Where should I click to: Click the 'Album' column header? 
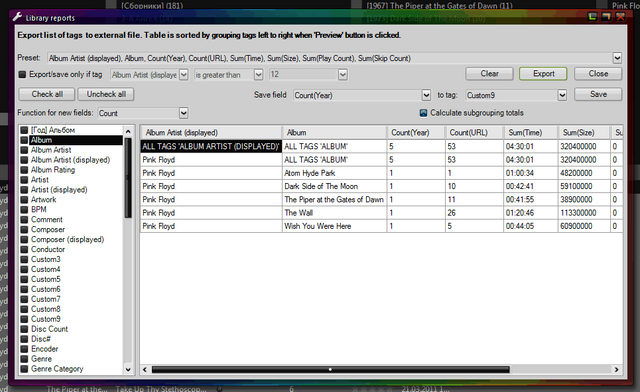tap(334, 133)
